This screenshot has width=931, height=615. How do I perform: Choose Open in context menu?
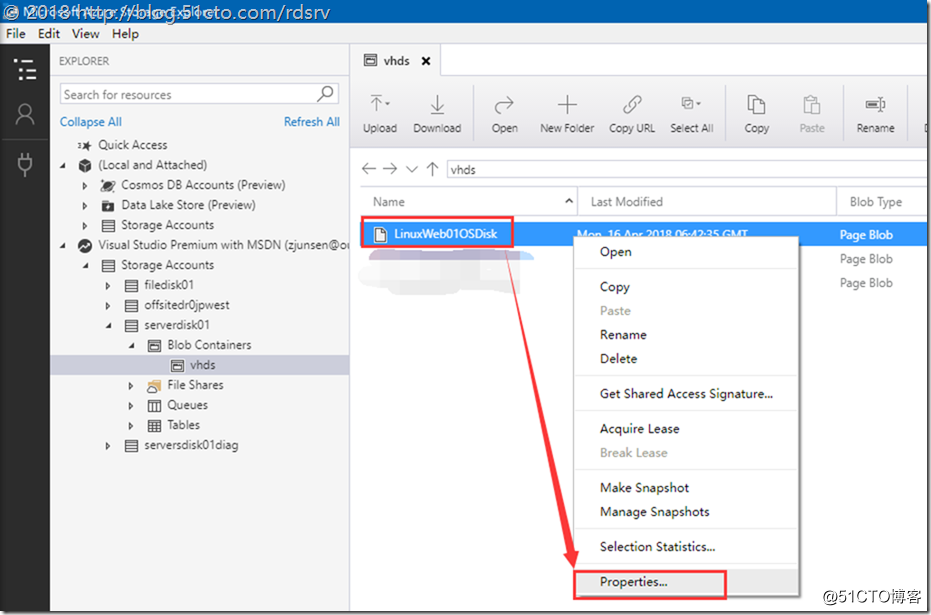pos(686,252)
